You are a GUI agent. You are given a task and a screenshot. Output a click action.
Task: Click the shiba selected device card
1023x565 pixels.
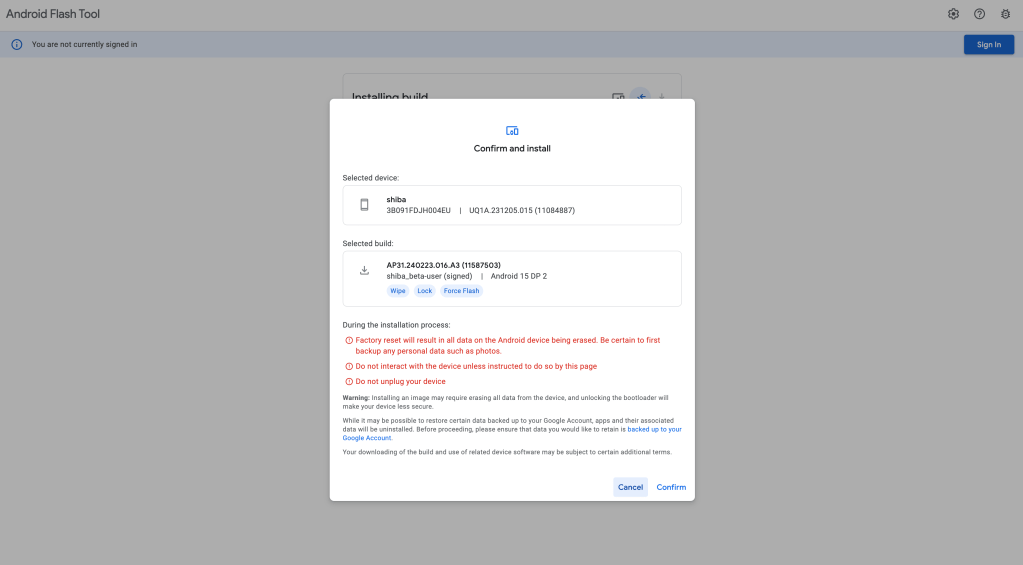pos(512,205)
